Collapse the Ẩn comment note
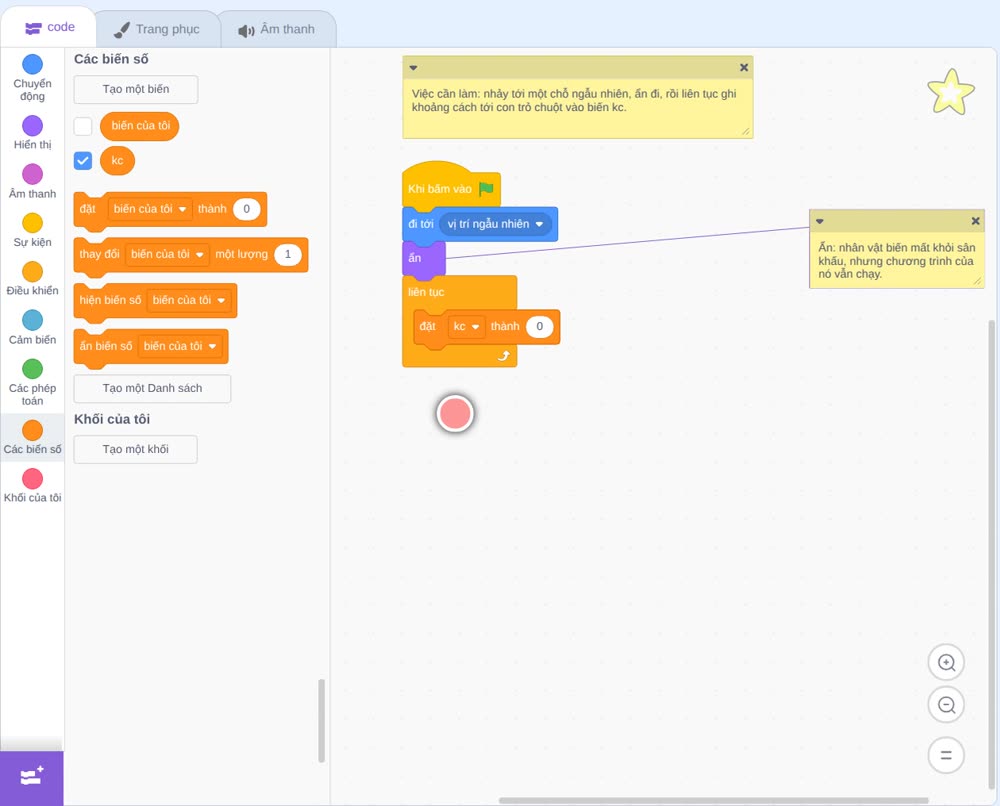 820,221
